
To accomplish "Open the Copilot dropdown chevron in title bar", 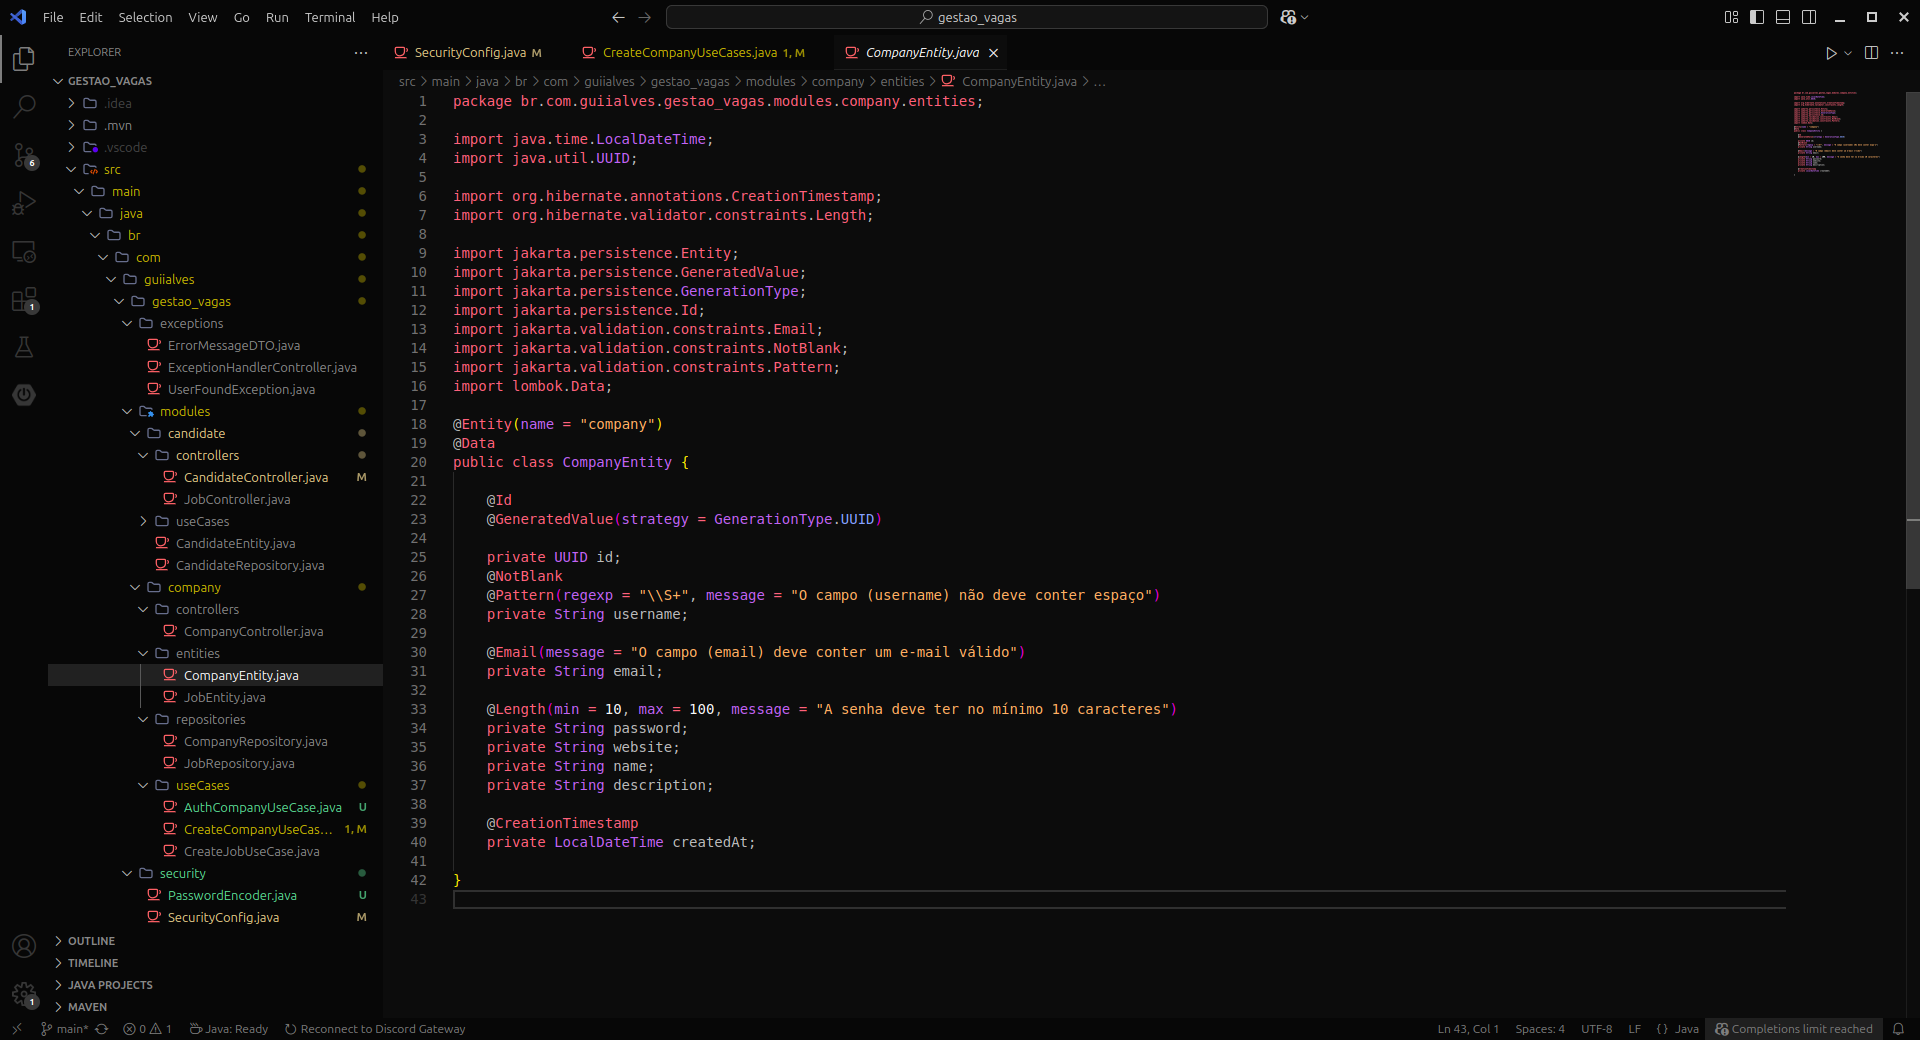I will pos(1304,17).
